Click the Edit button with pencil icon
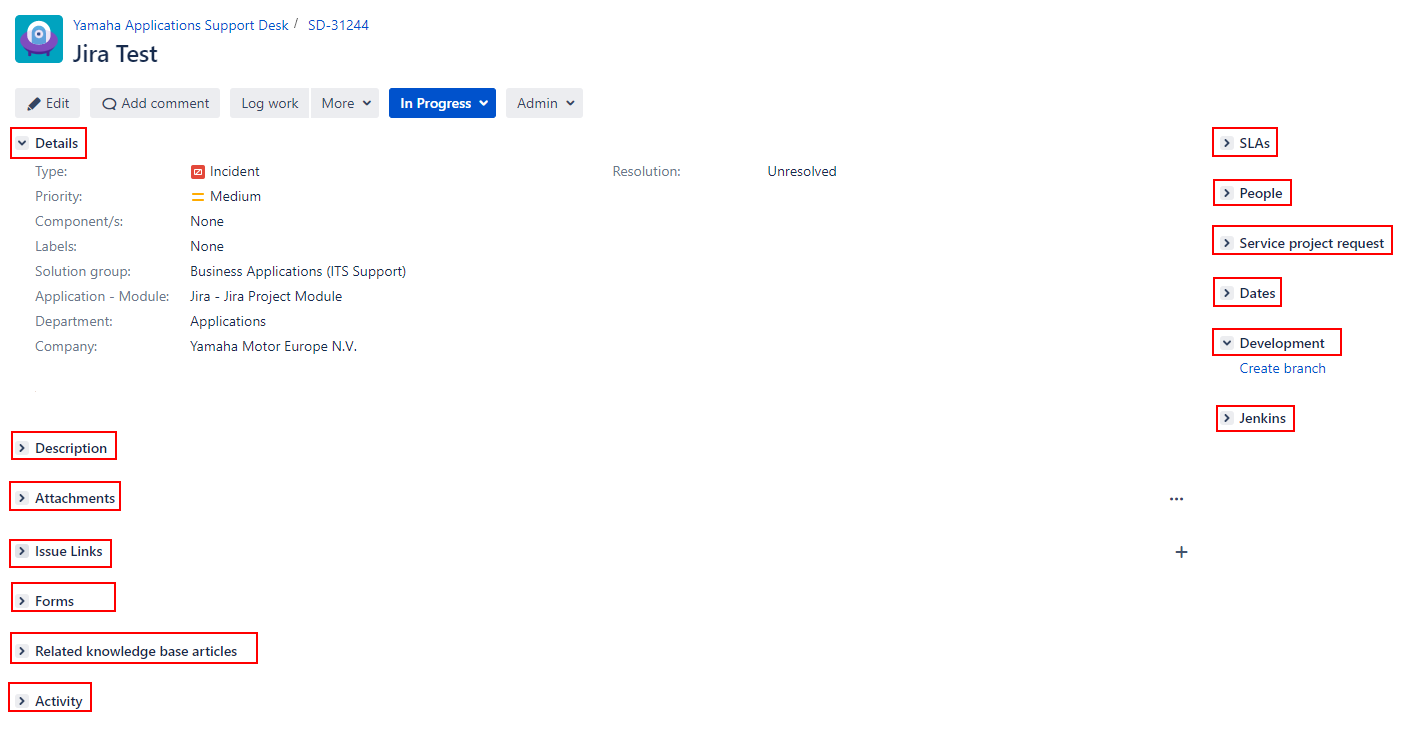 [x=48, y=103]
